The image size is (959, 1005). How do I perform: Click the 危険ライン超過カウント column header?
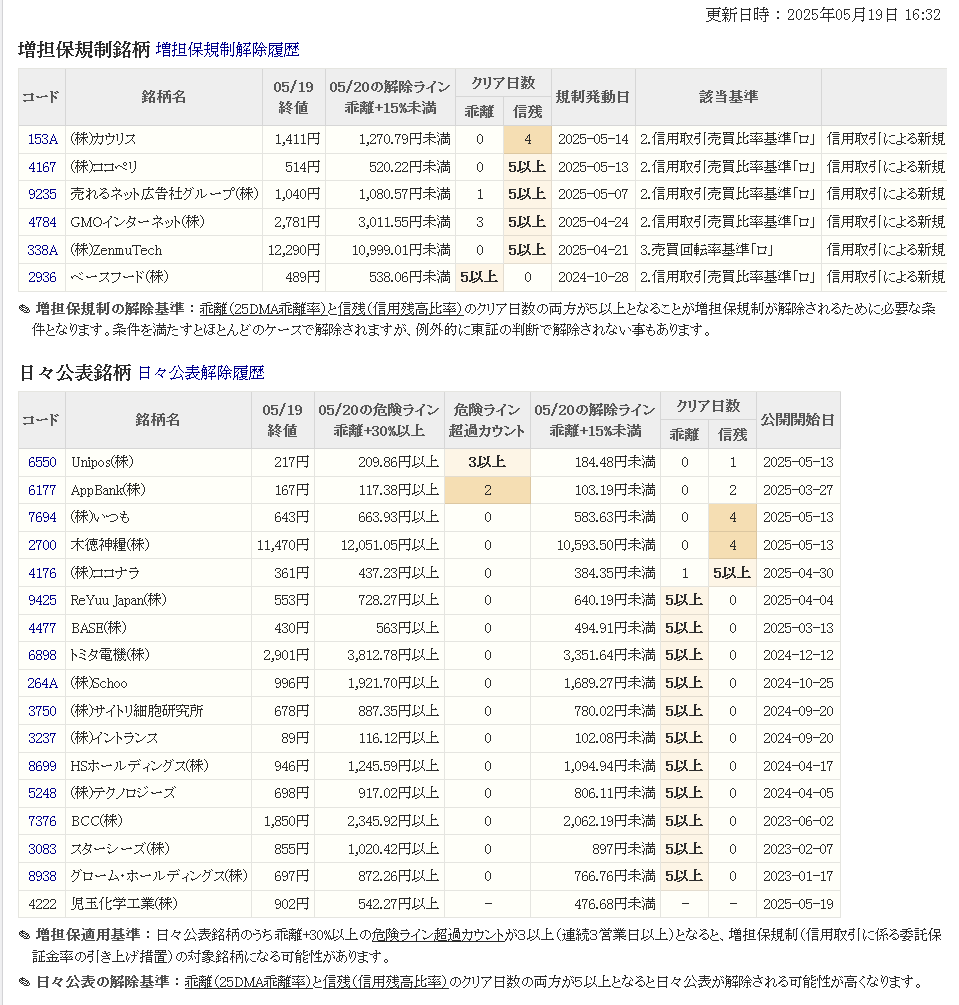pyautogui.click(x=487, y=420)
